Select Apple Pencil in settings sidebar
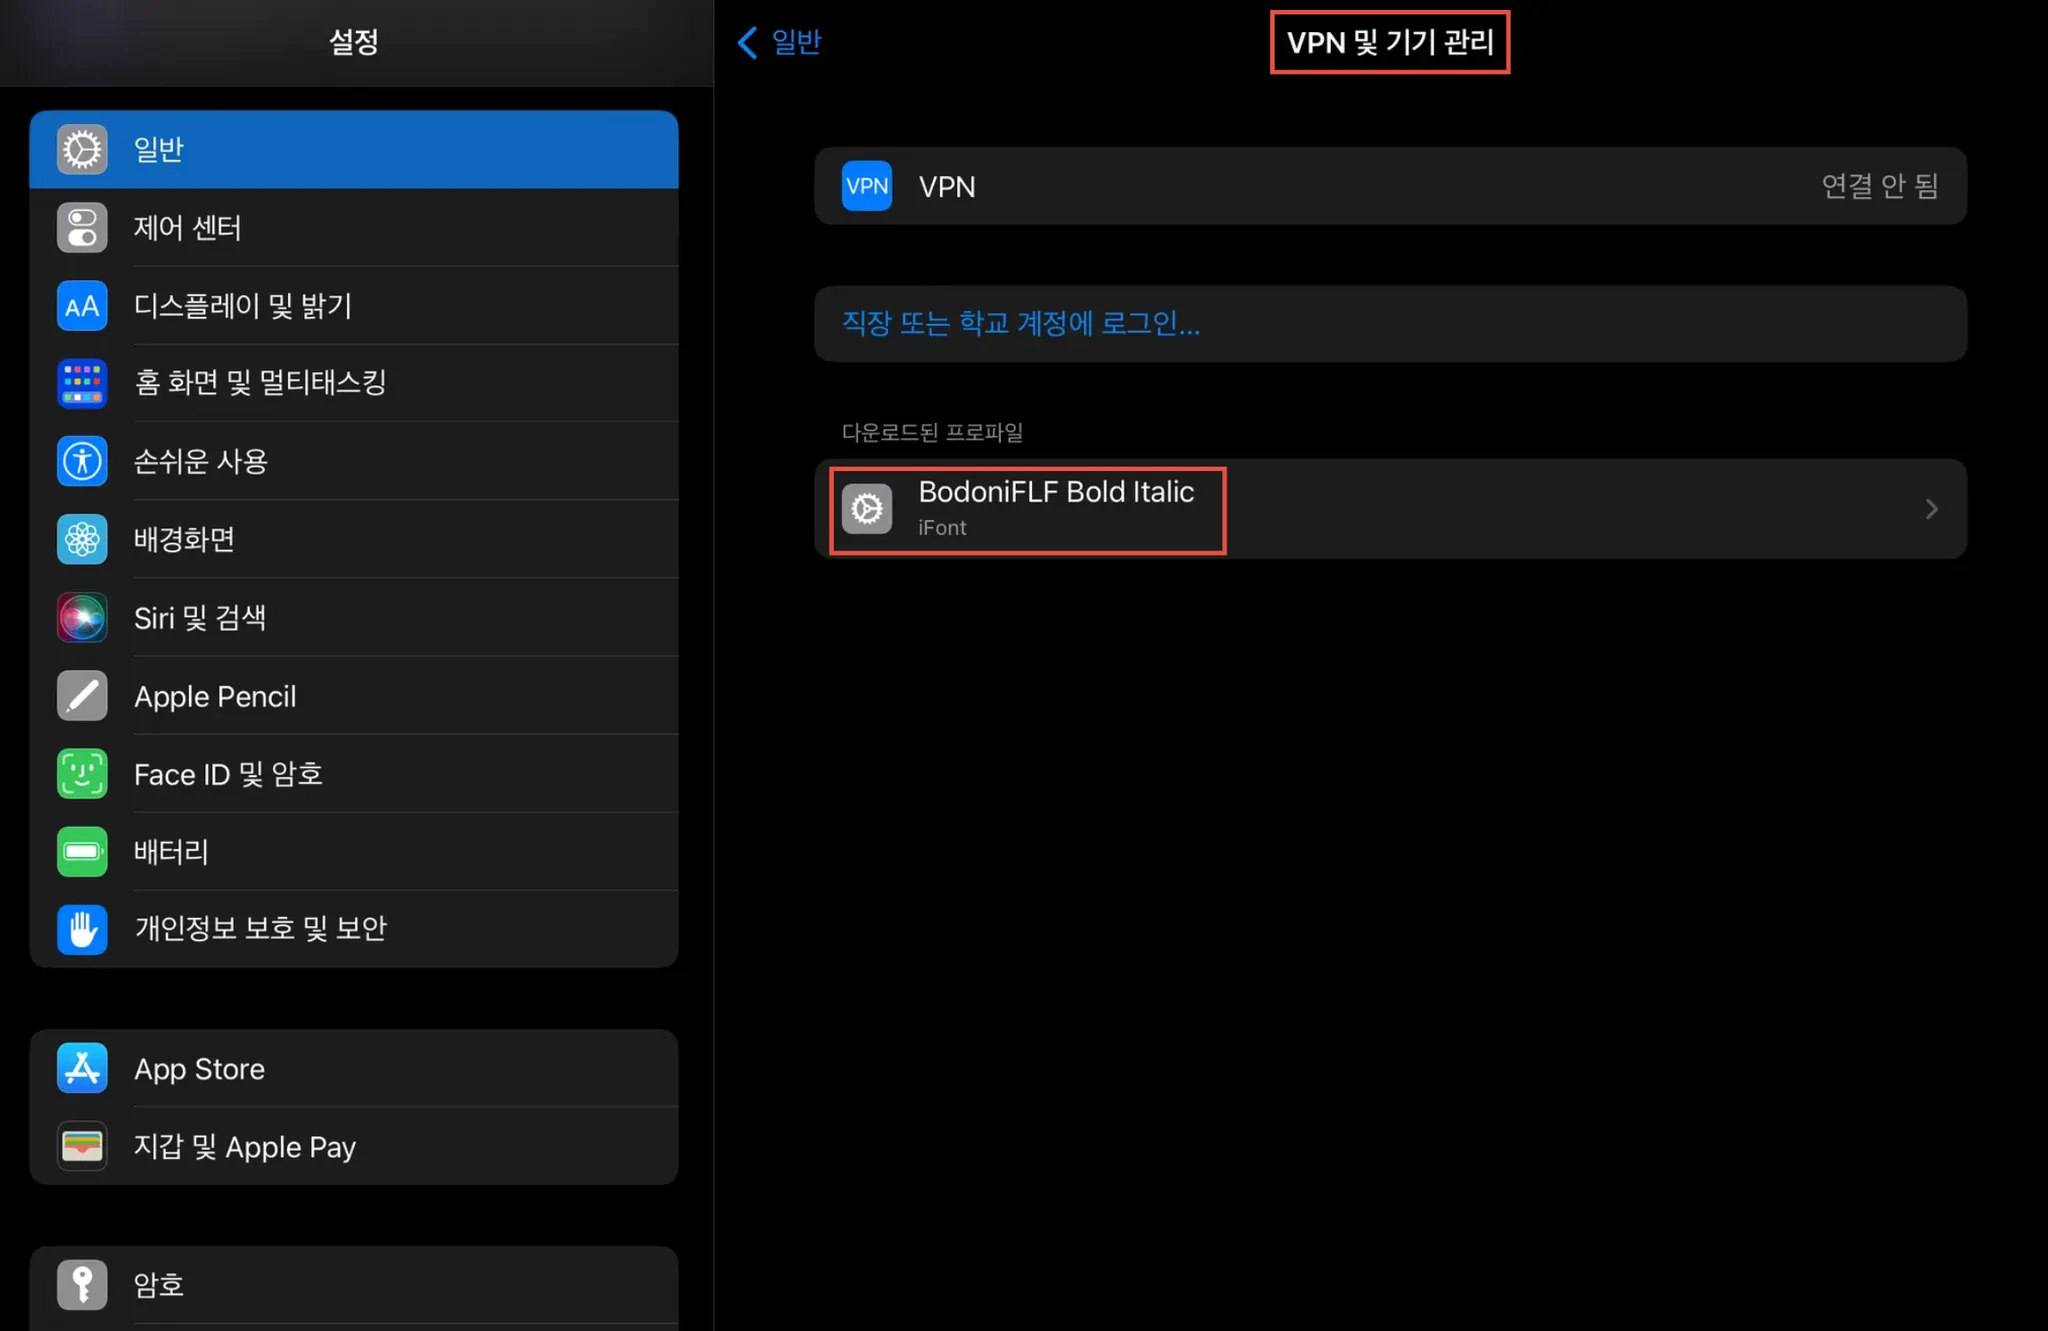 point(215,696)
